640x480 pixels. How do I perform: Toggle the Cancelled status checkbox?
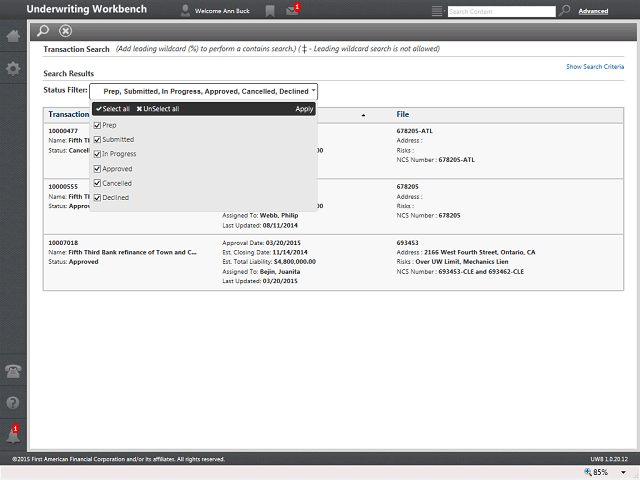click(97, 183)
